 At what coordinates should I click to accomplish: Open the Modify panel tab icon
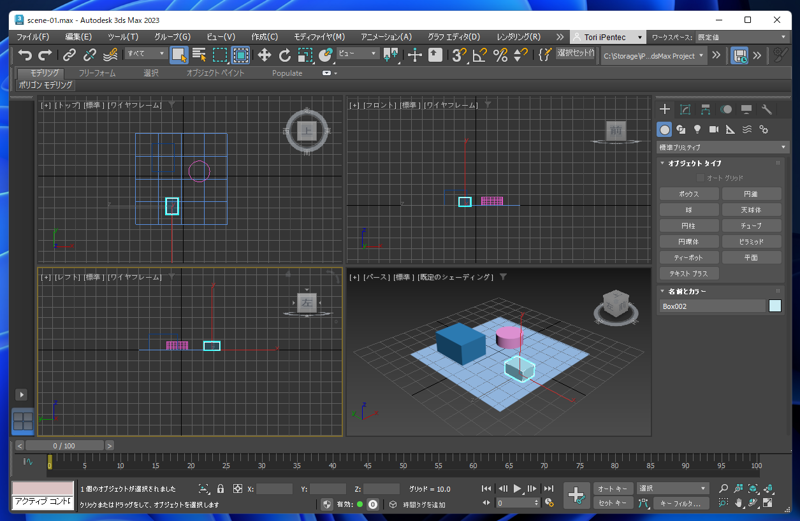click(x=685, y=109)
